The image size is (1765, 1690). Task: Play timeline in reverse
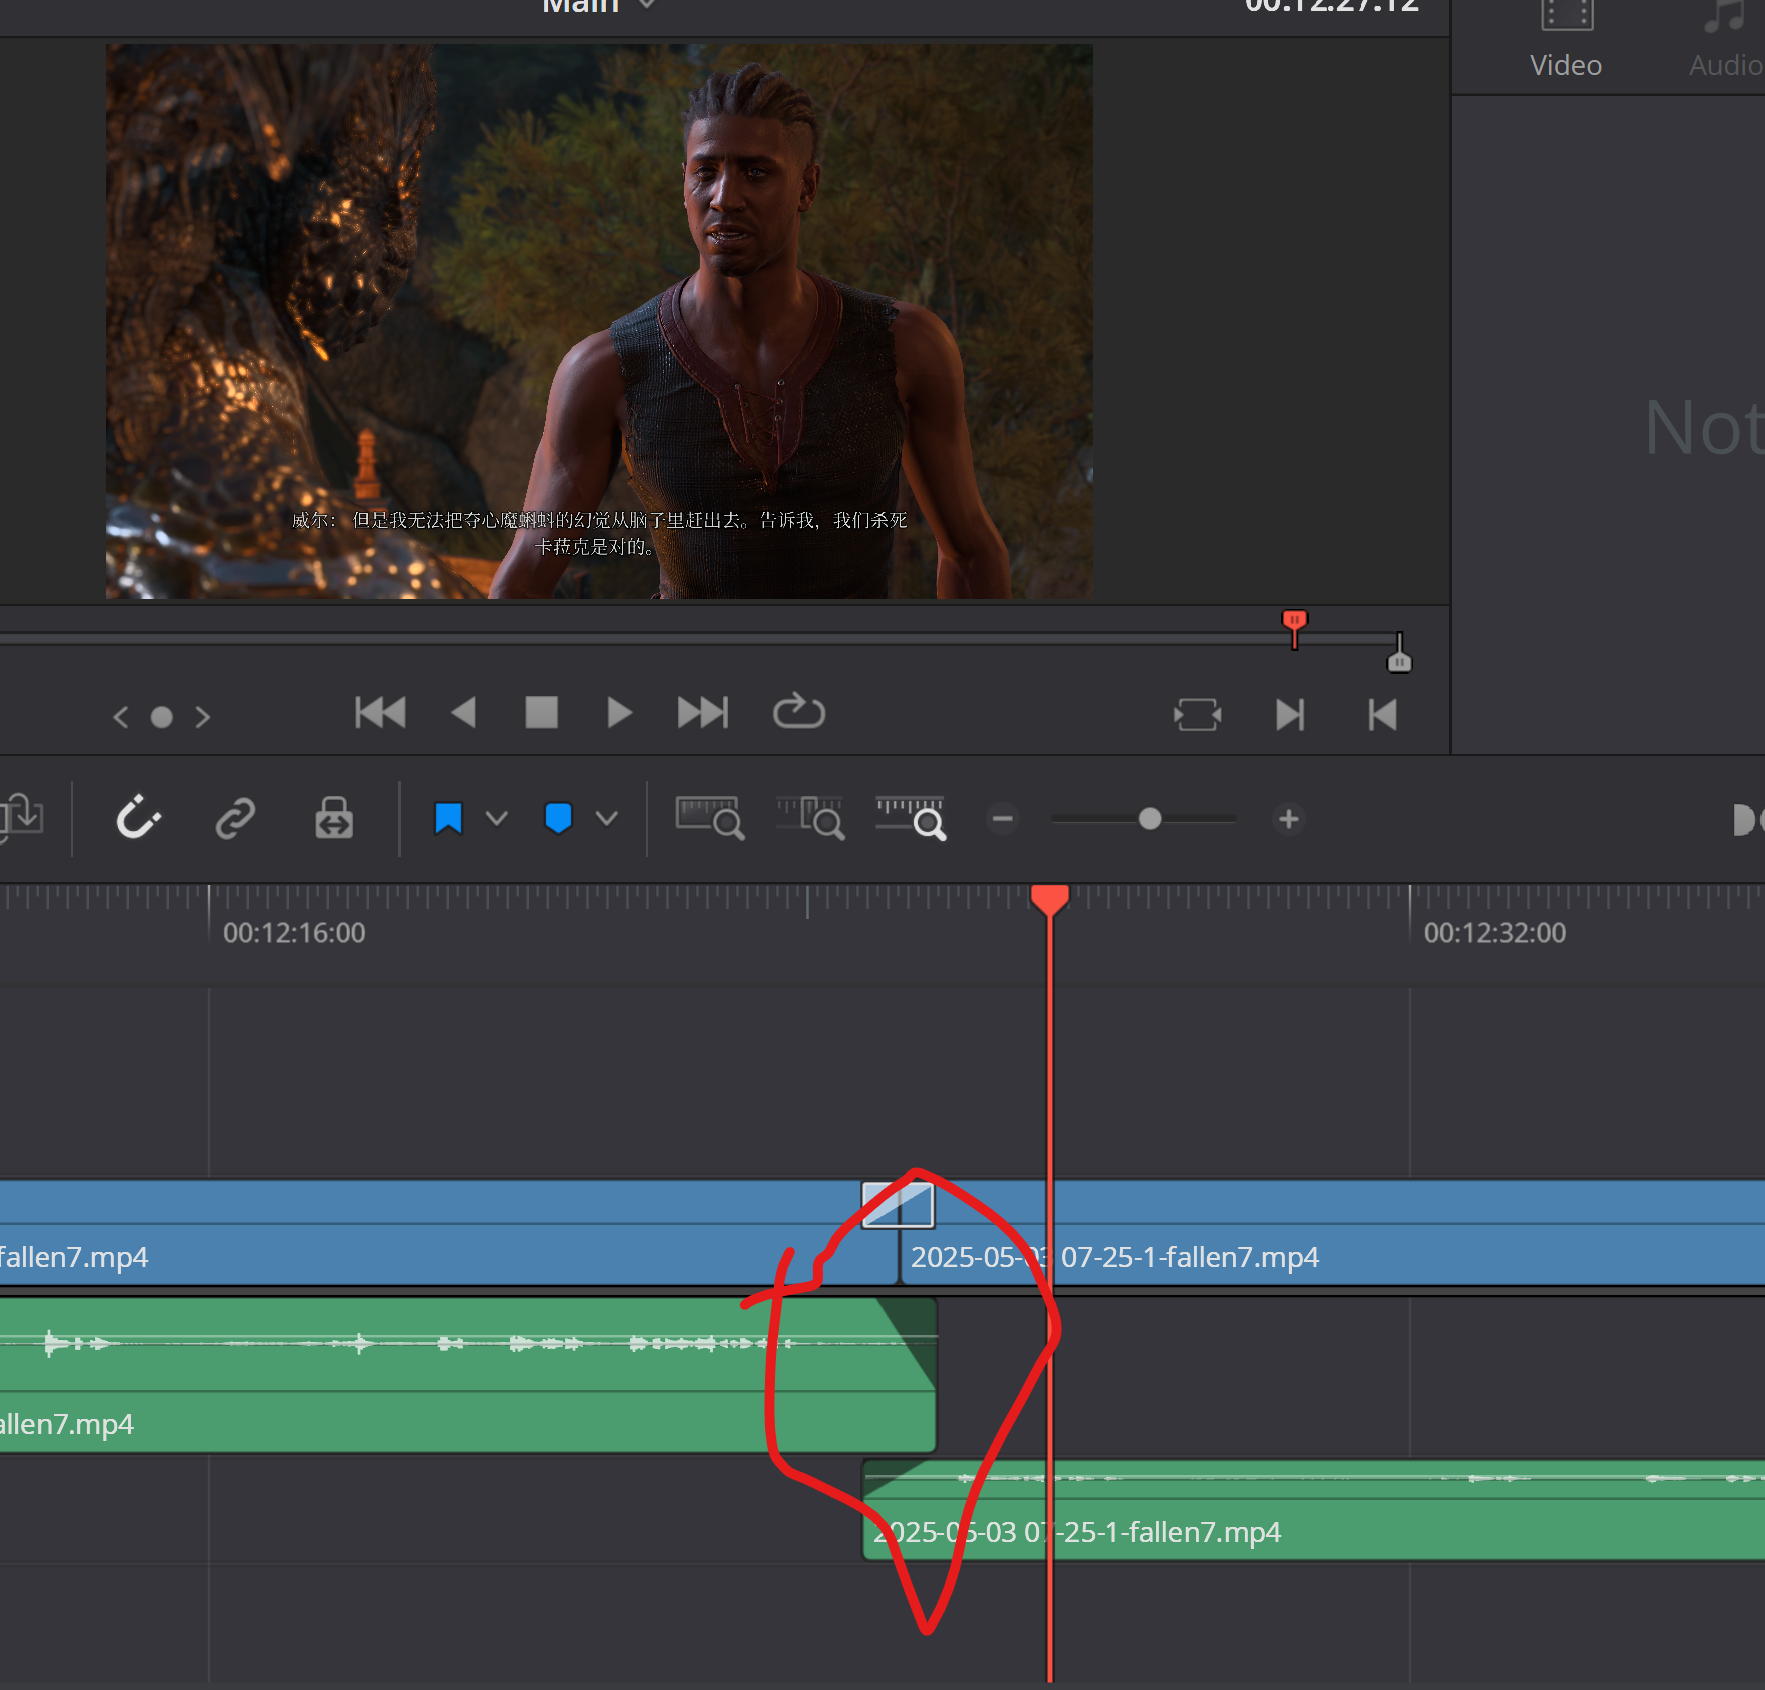463,713
